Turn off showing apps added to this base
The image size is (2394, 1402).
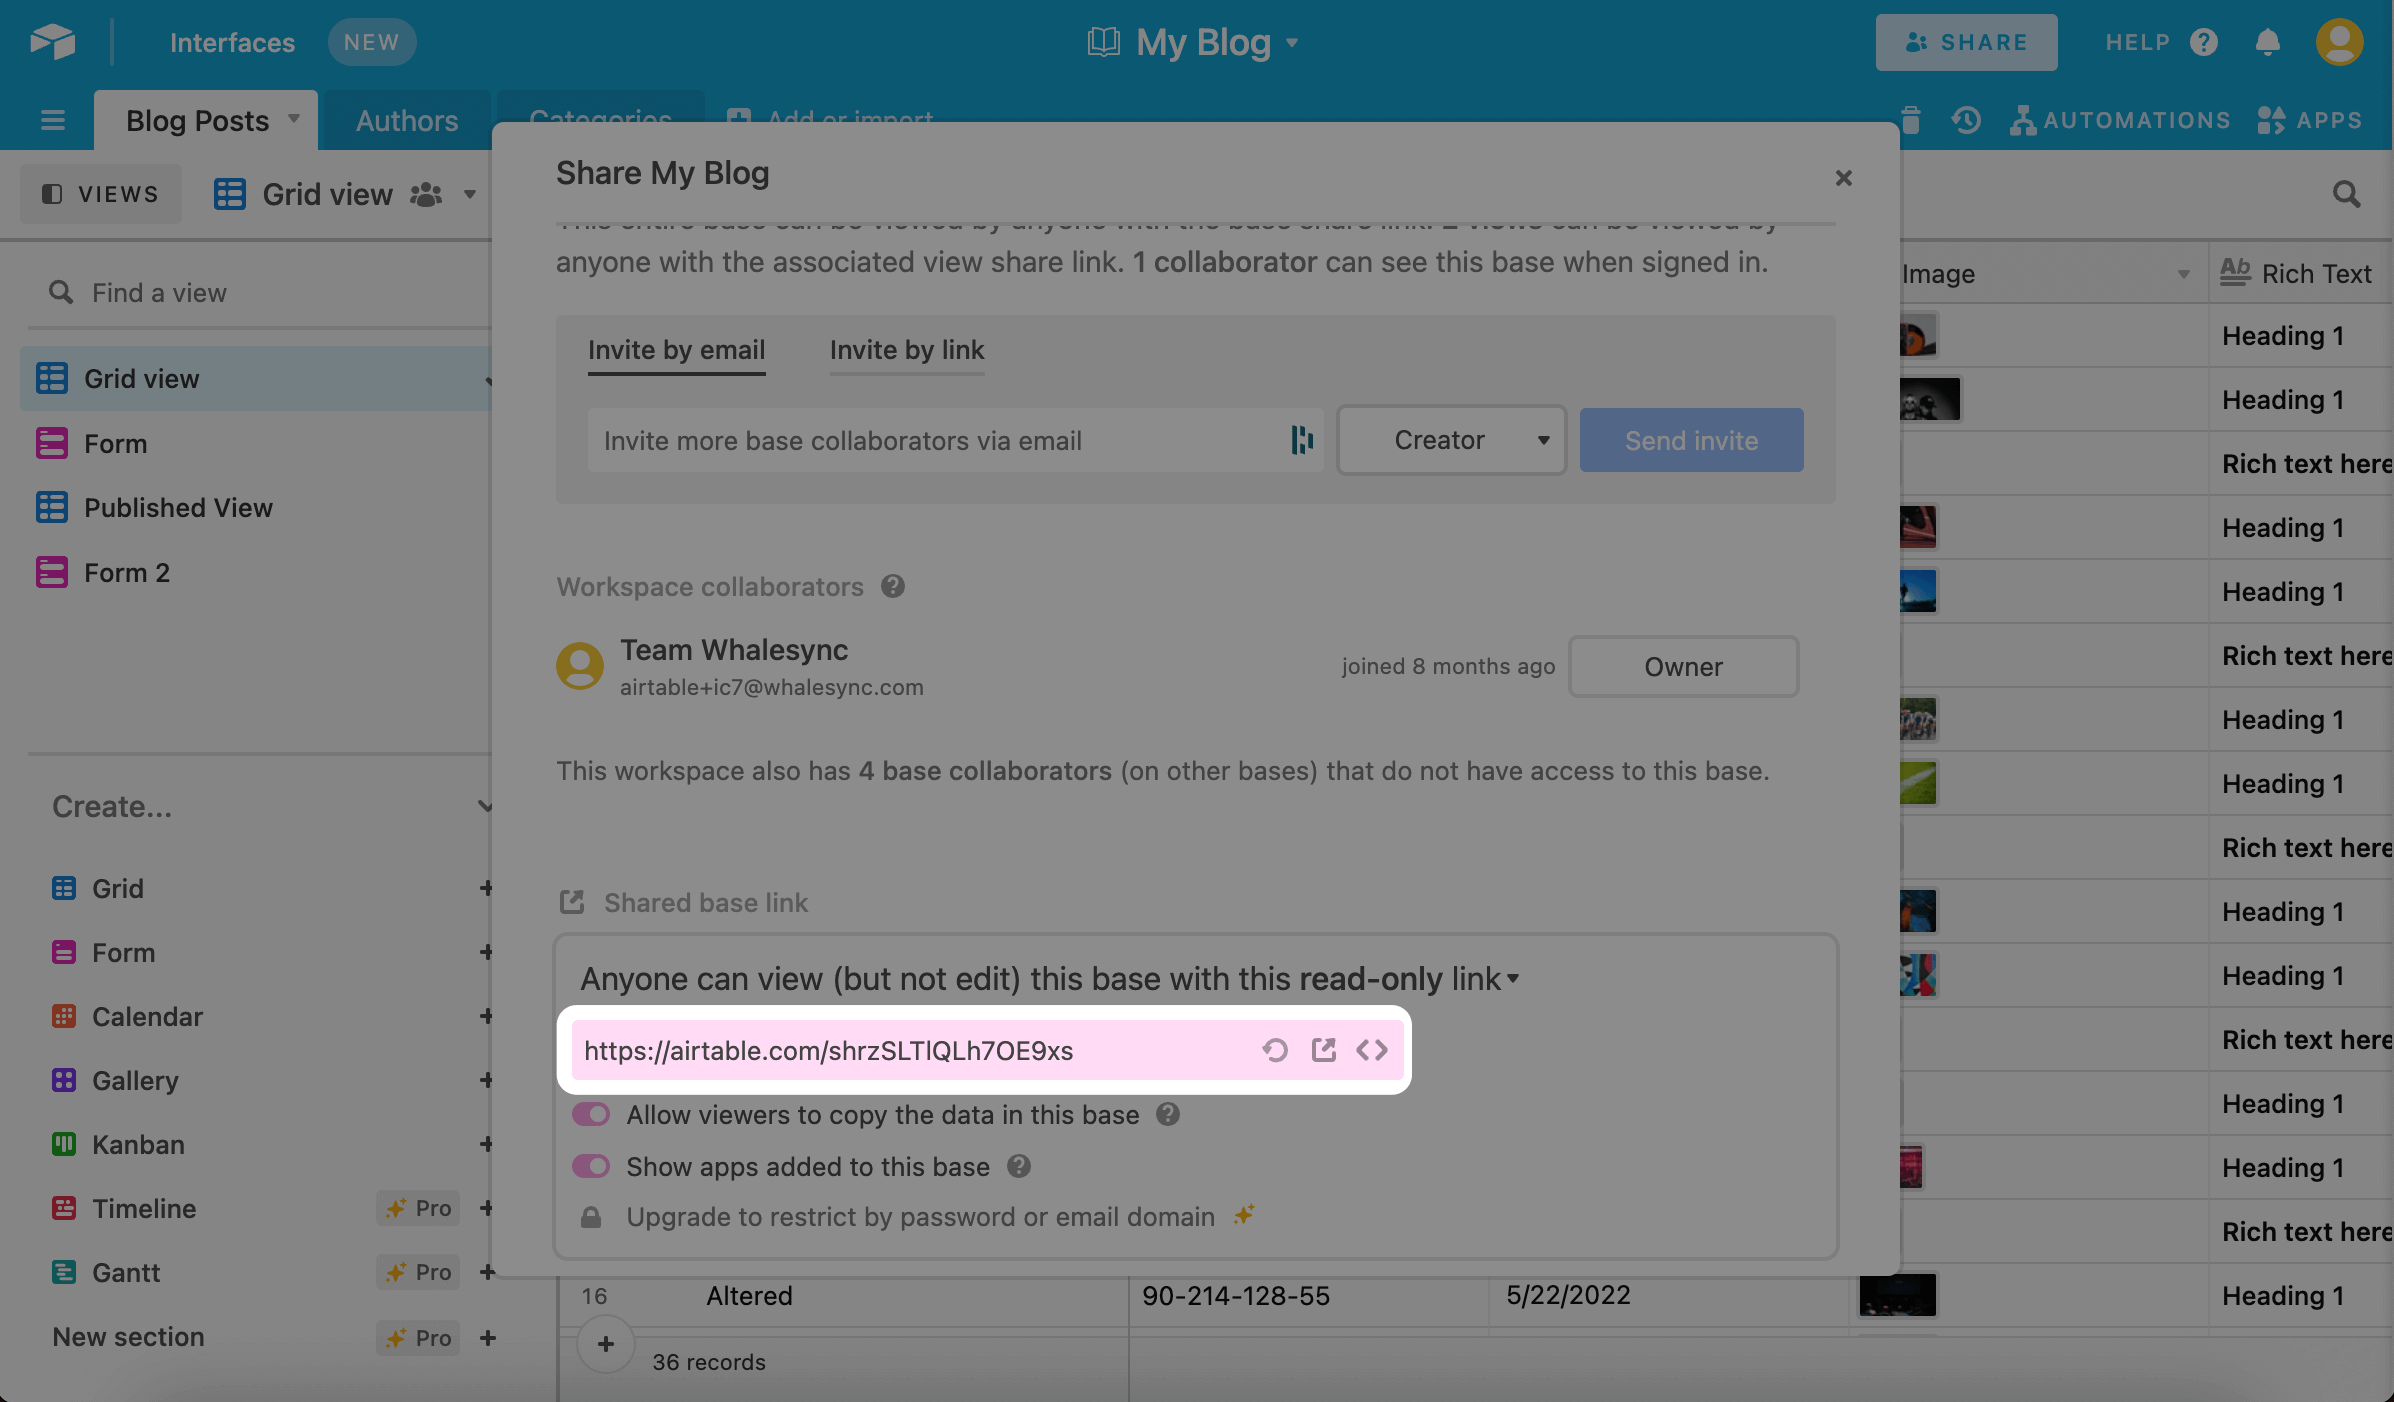click(x=591, y=1166)
